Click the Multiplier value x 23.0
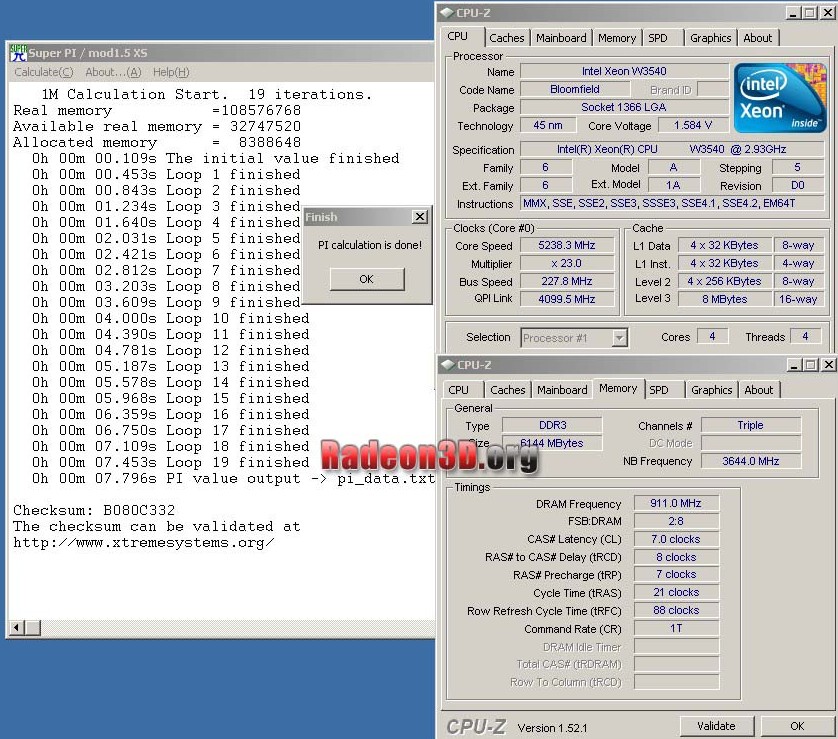This screenshot has height=739, width=838. point(567,263)
